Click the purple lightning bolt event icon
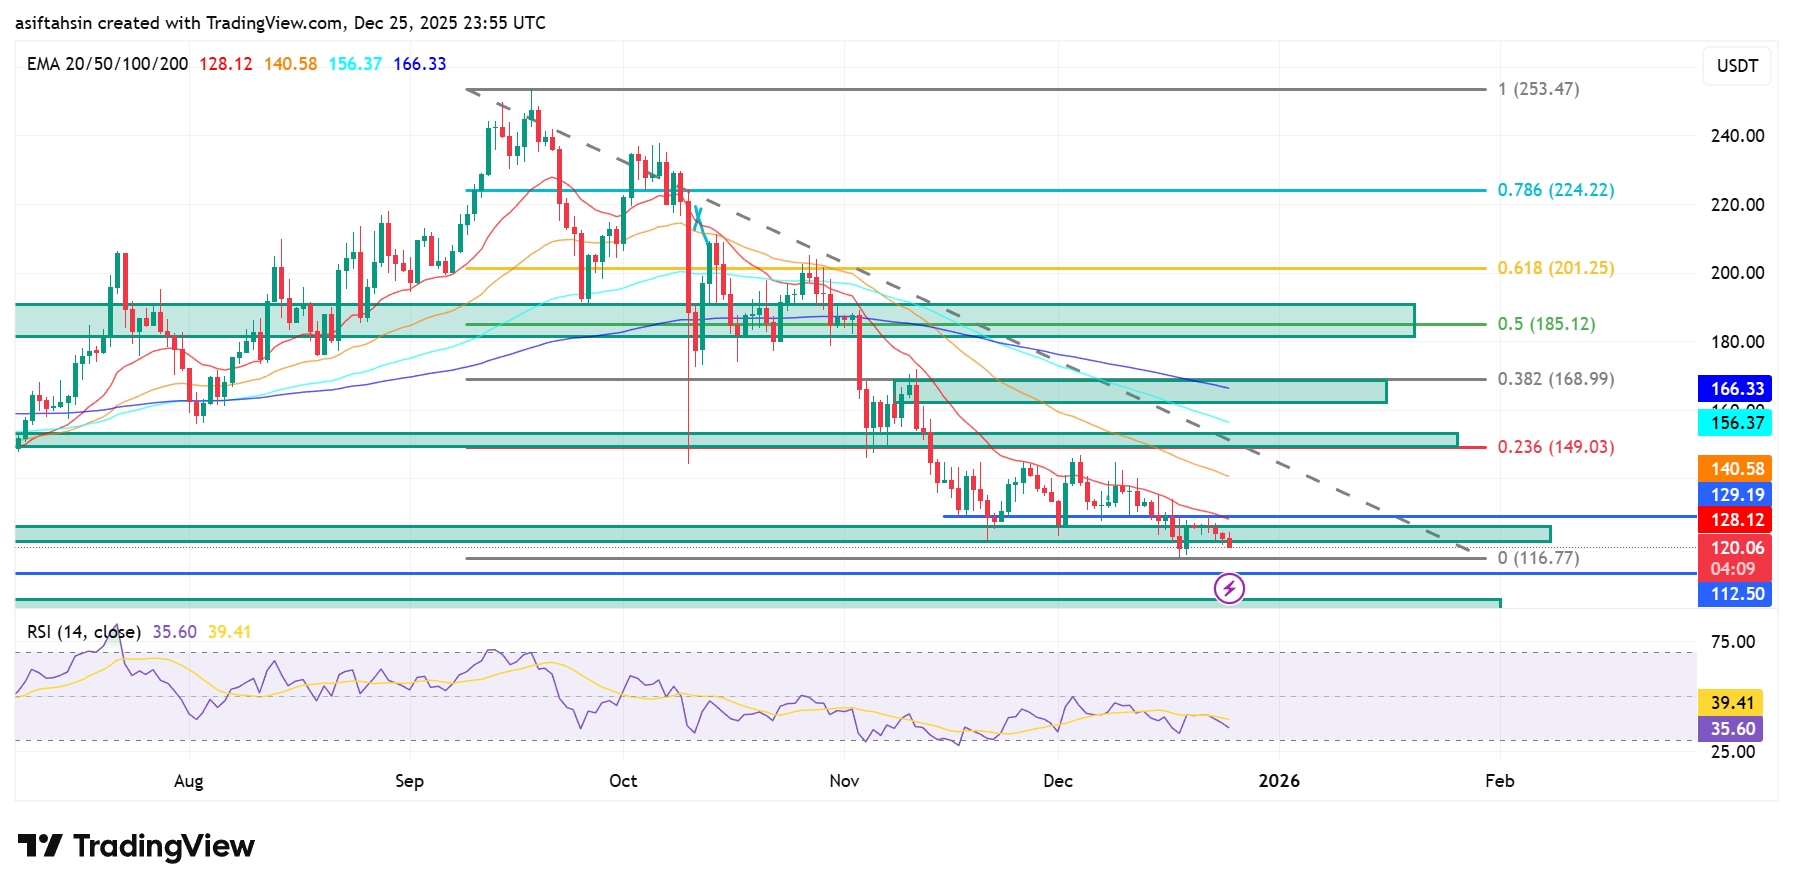This screenshot has height=891, width=1793. click(x=1229, y=588)
